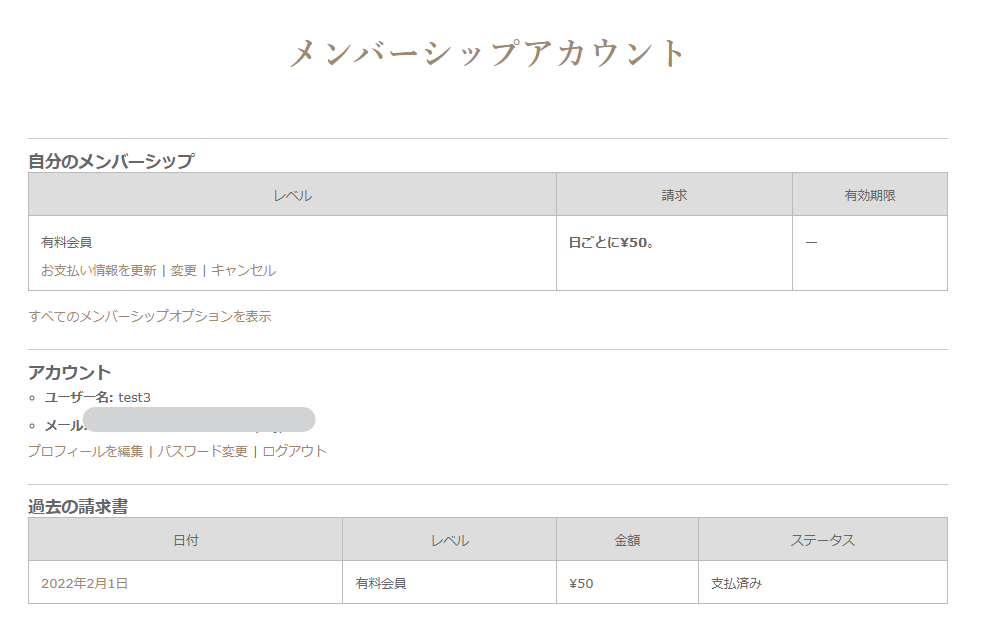Show すべてのメンバーシップオプションを表示 link
Image resolution: width=996 pixels, height=631 pixels.
pos(149,316)
